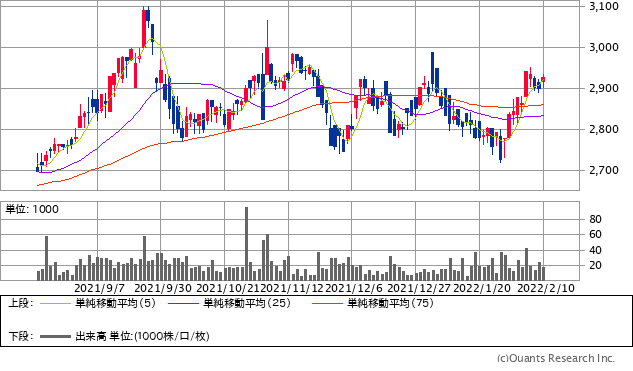This screenshot has width=633, height=371.
Task: Click the 単純移動平均(75) legend text
Action: pos(391,303)
